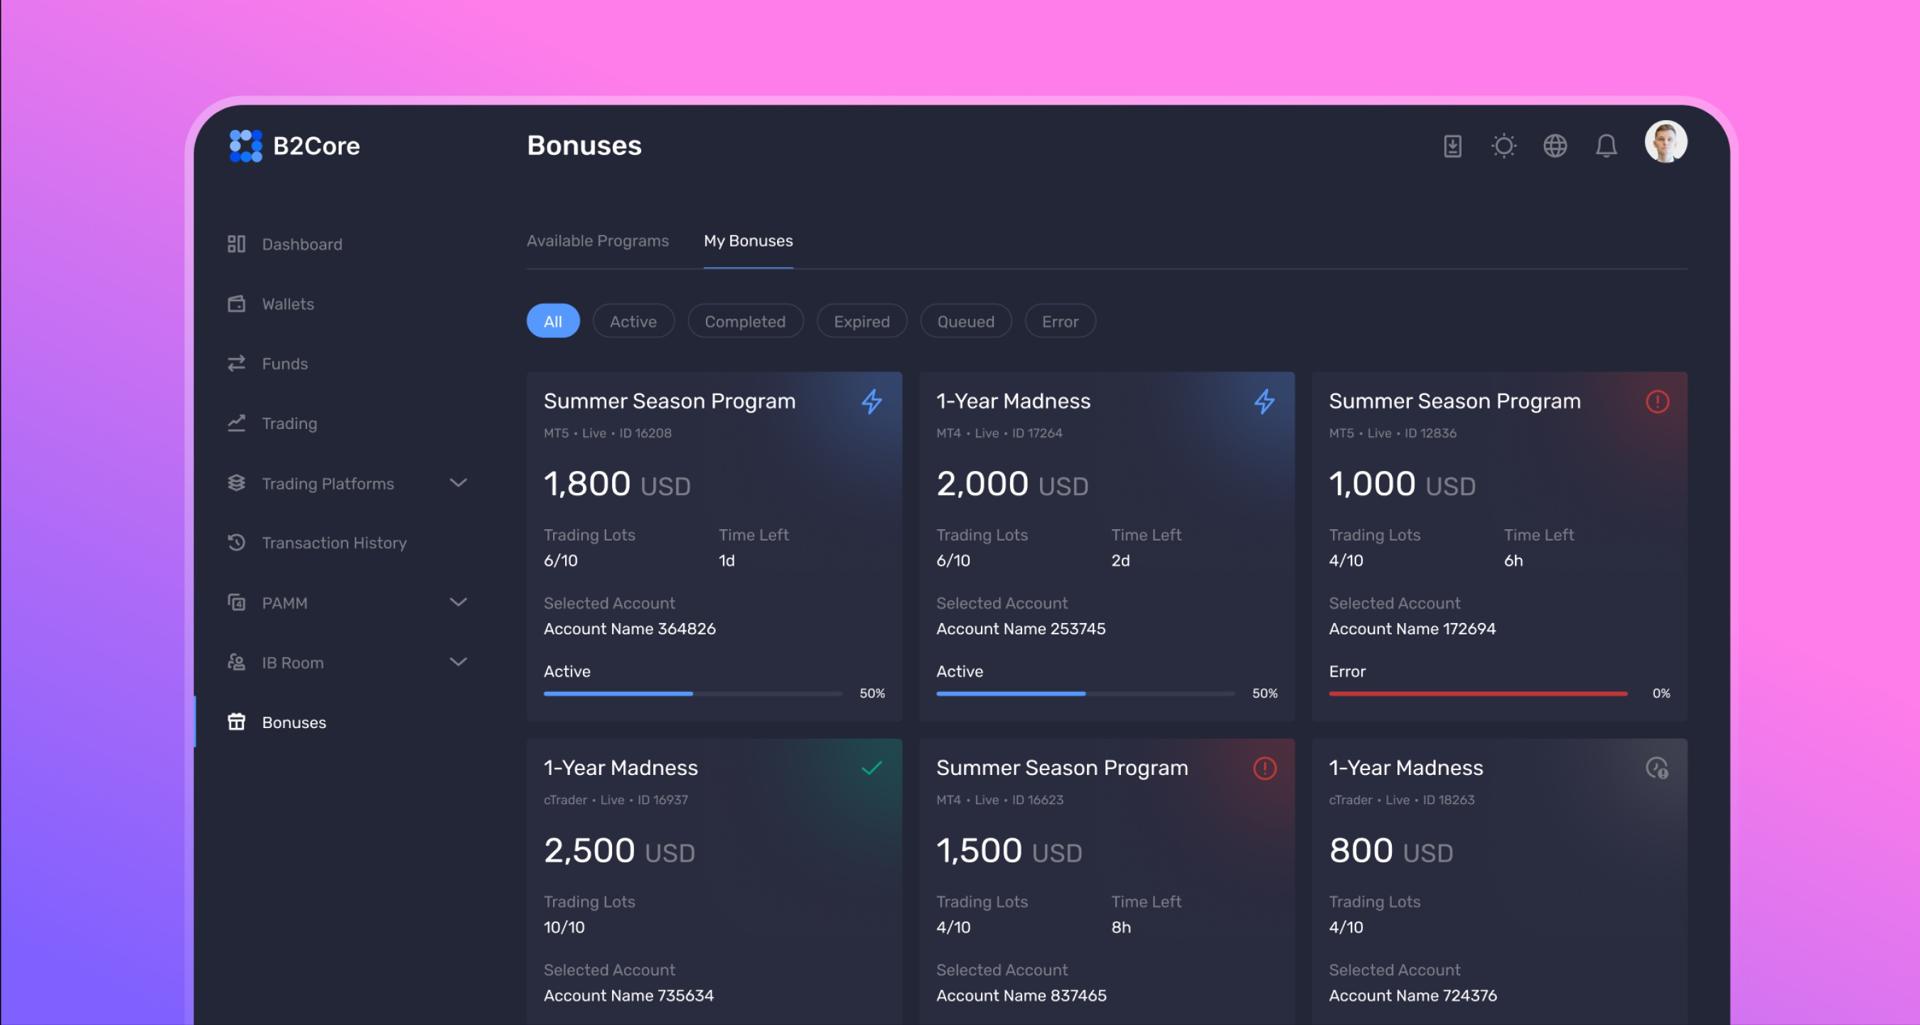This screenshot has width=1920, height=1025.
Task: Click the progress bar on Summer Season 1,800 card
Action: [692, 693]
